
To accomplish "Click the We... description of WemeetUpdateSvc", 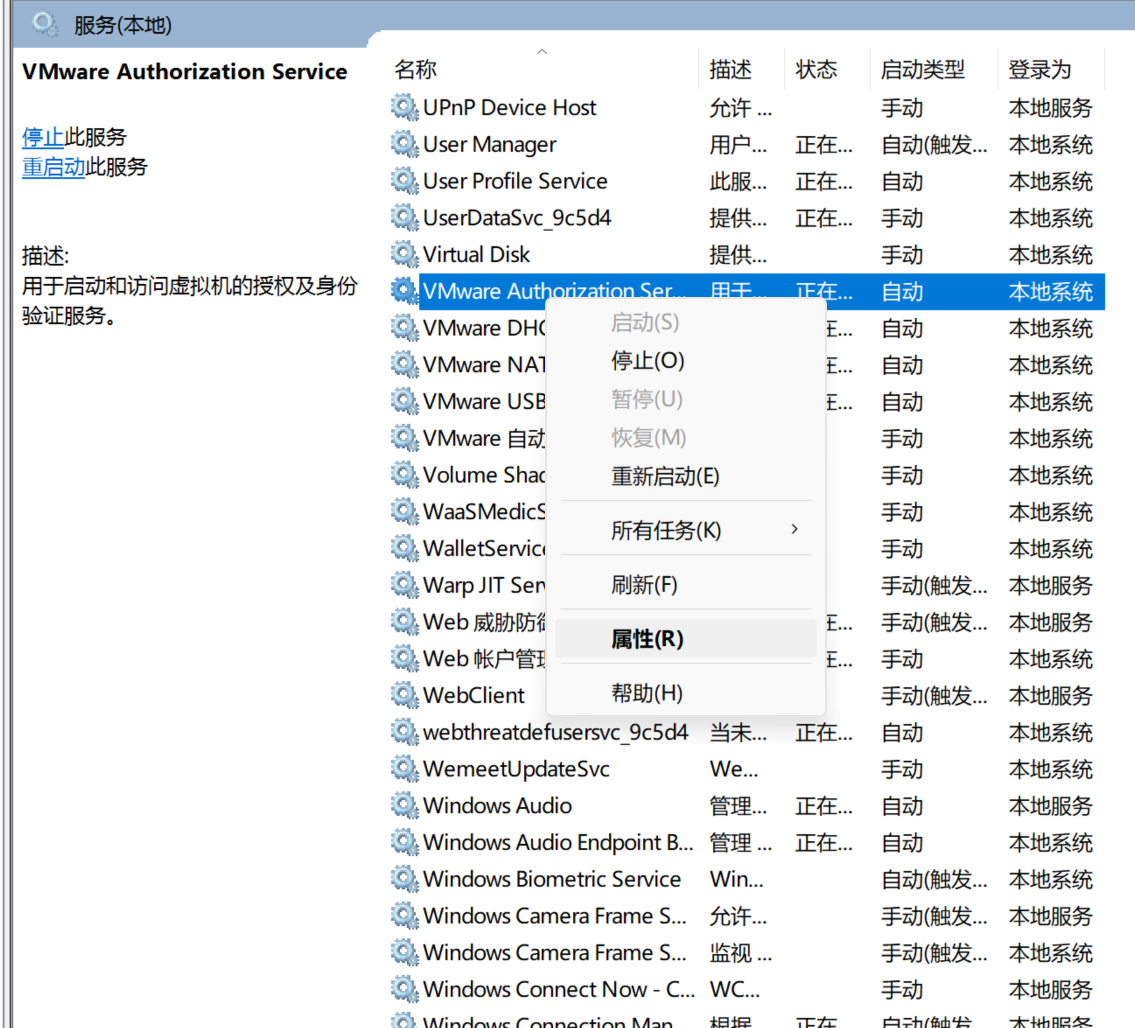I will tap(734, 769).
